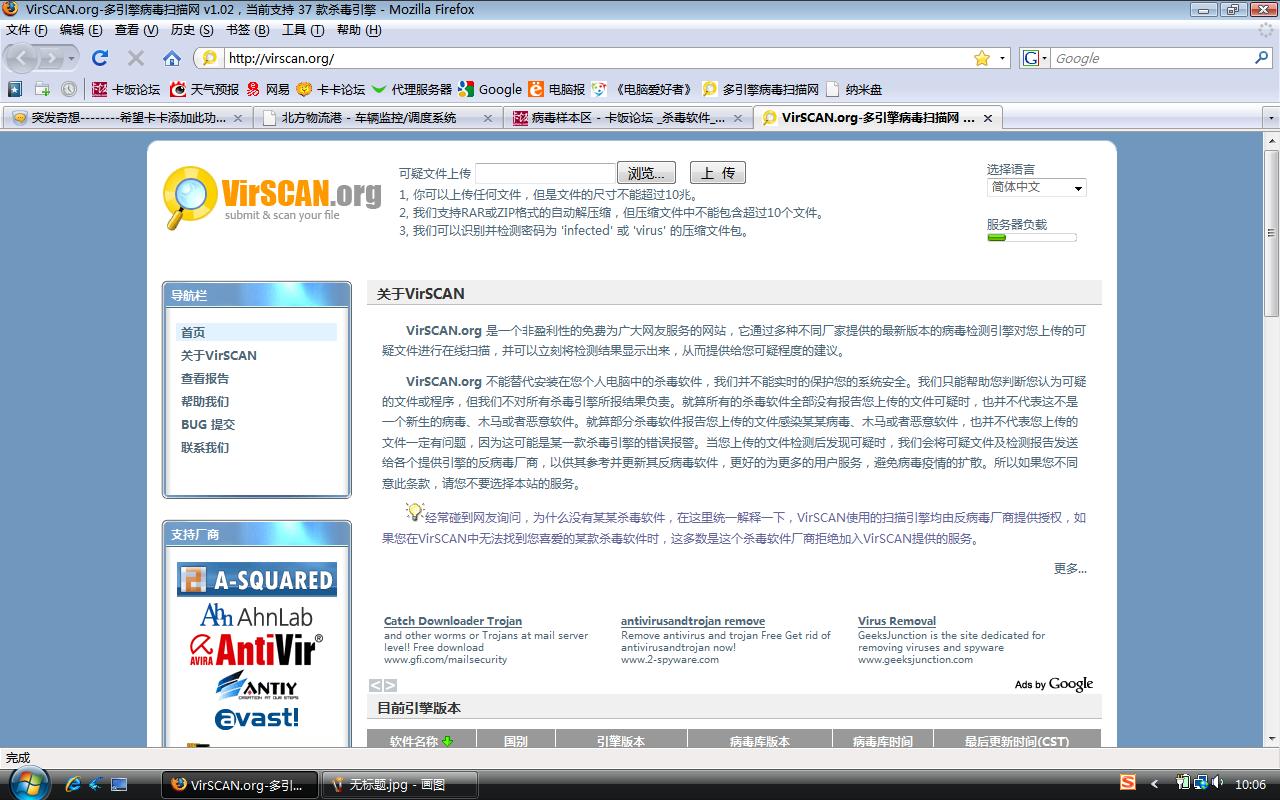The width and height of the screenshot is (1280, 800).
Task: Open the 纳米盘 bookmark
Action: pyautogui.click(x=854, y=89)
